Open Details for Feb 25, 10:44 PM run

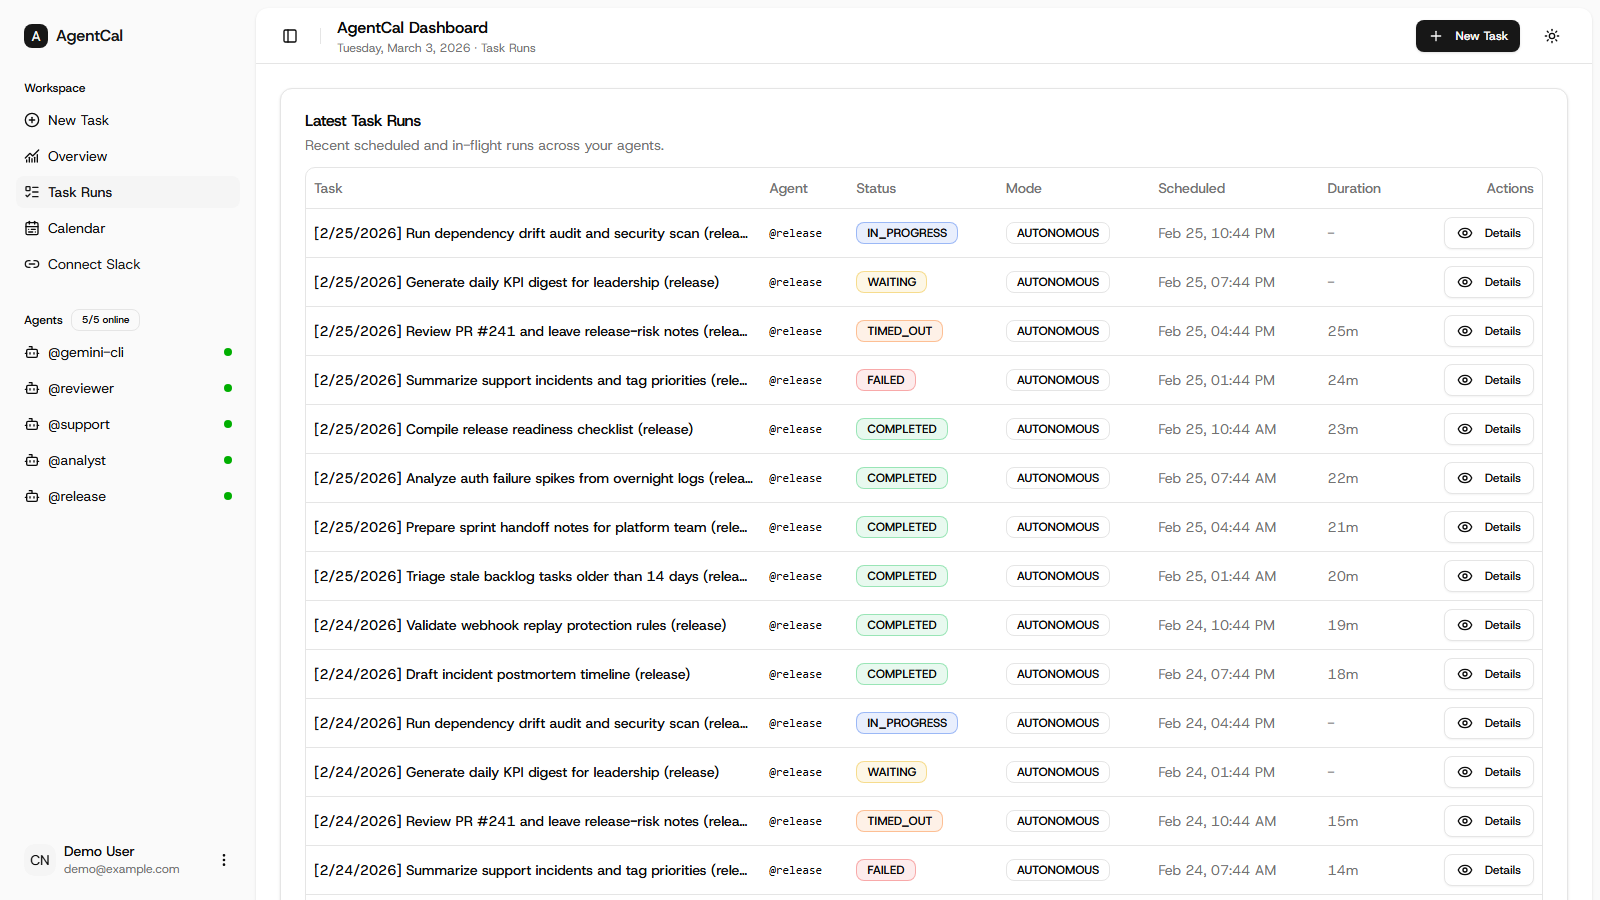tap(1488, 233)
